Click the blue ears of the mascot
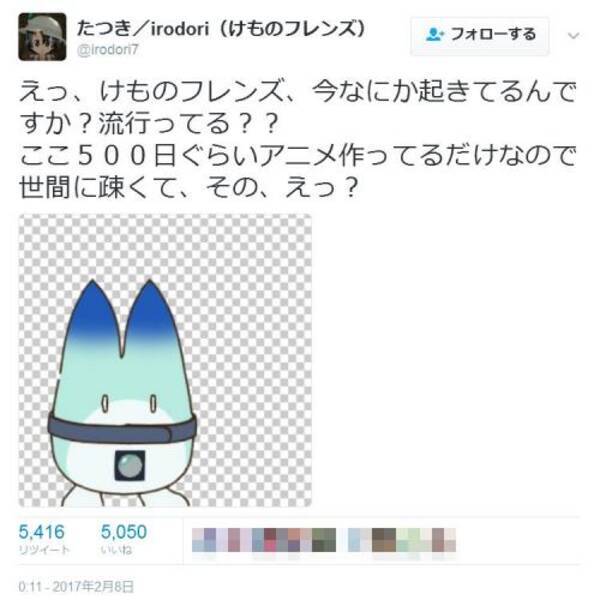This screenshot has width=600, height=600. [x=124, y=313]
